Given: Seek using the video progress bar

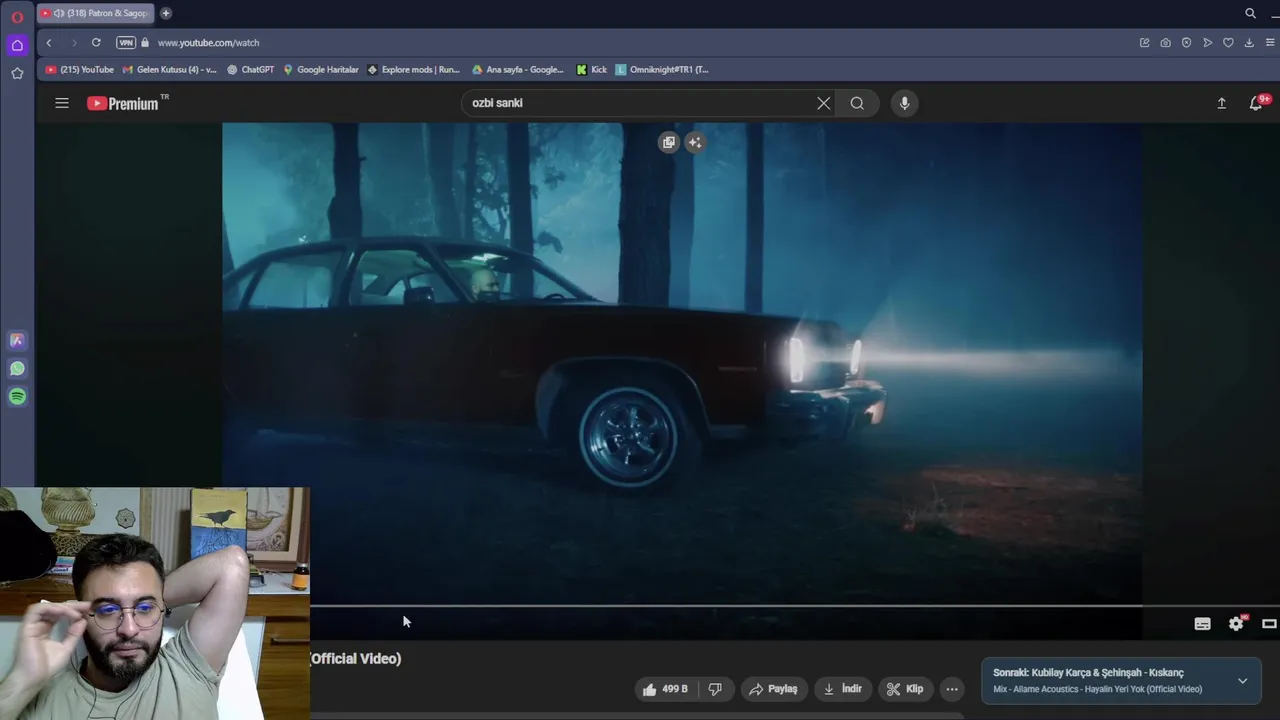Looking at the screenshot, I should [726, 606].
